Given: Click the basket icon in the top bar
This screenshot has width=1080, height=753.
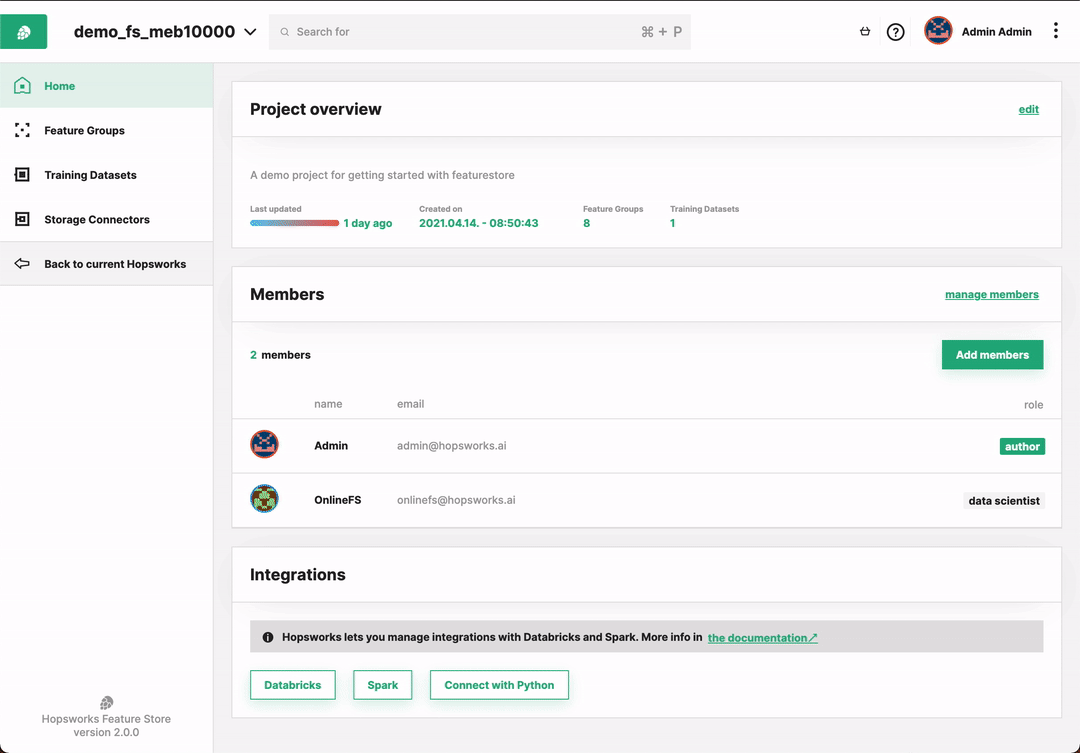Looking at the screenshot, I should [864, 31].
